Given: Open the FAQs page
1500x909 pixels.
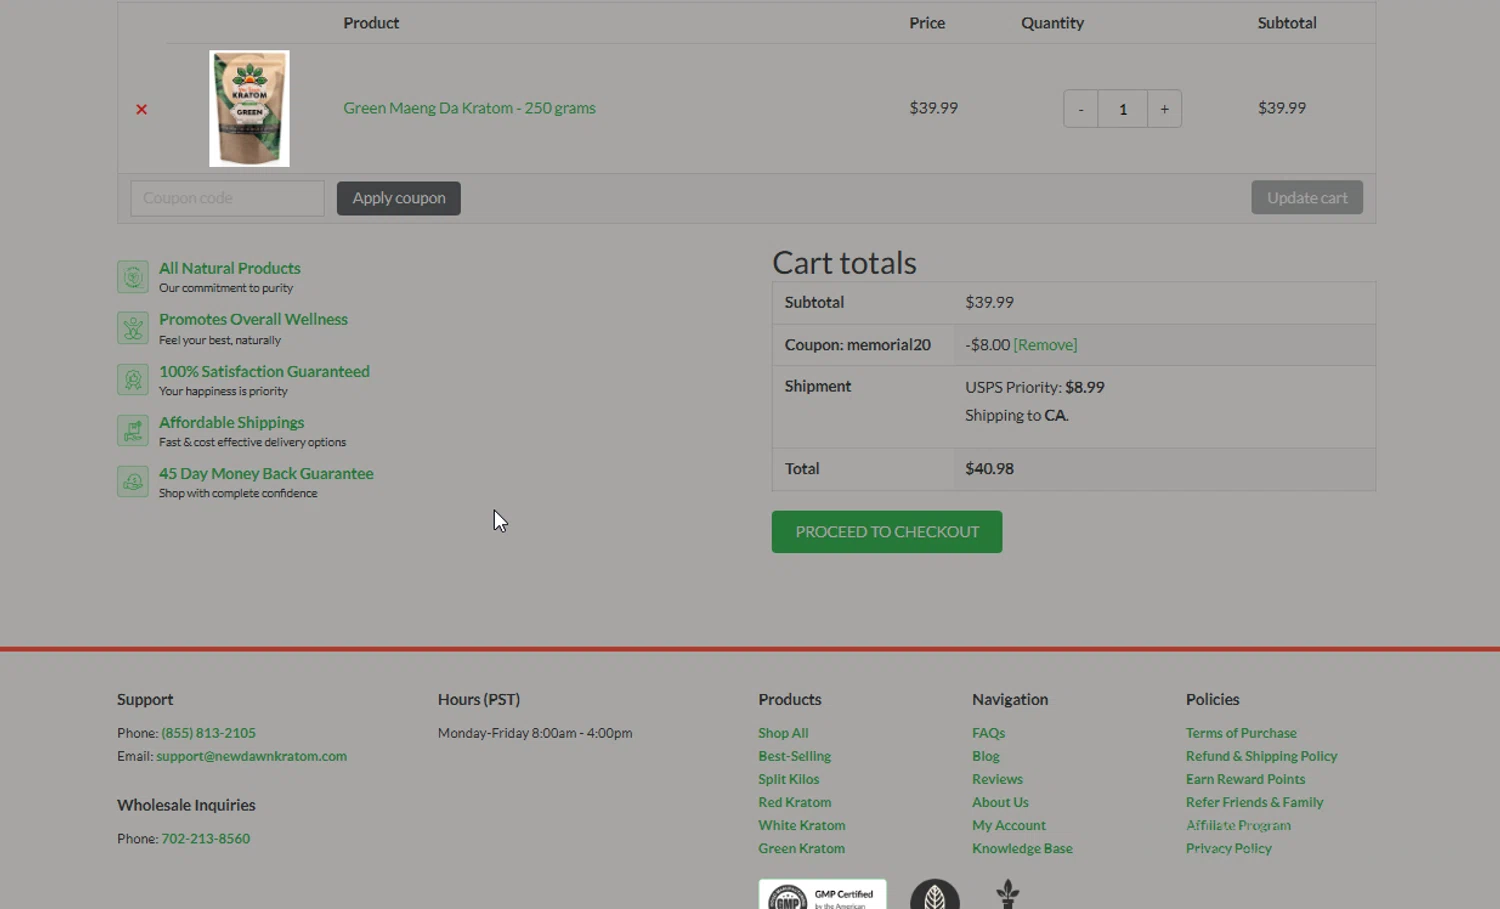Looking at the screenshot, I should click(x=988, y=733).
